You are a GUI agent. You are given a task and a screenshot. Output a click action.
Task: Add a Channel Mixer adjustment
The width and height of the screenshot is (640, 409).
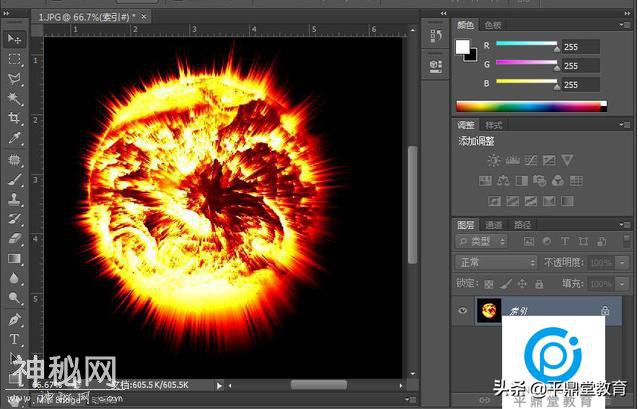(558, 180)
